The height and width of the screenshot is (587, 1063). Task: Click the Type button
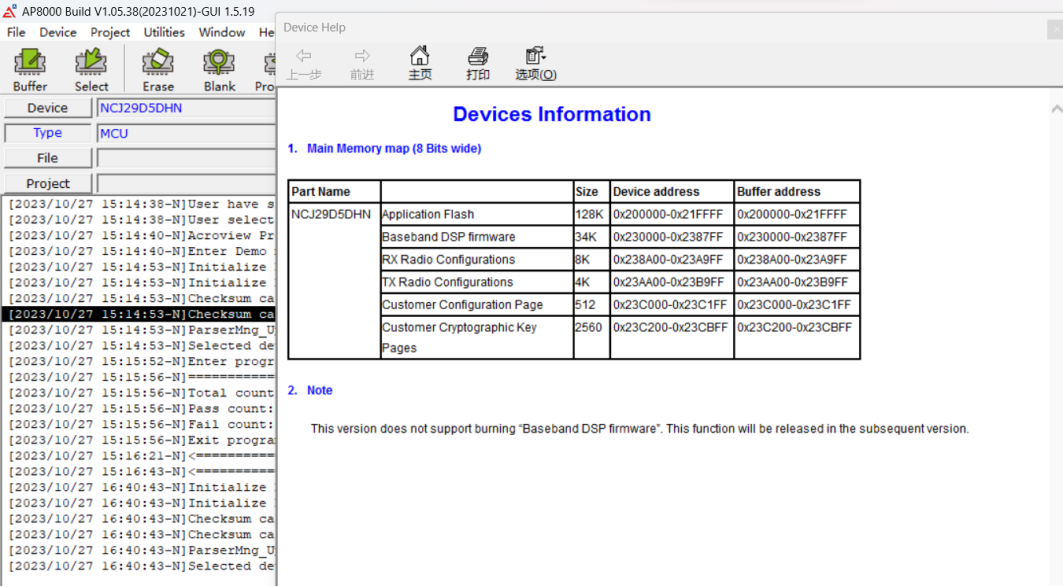click(47, 133)
